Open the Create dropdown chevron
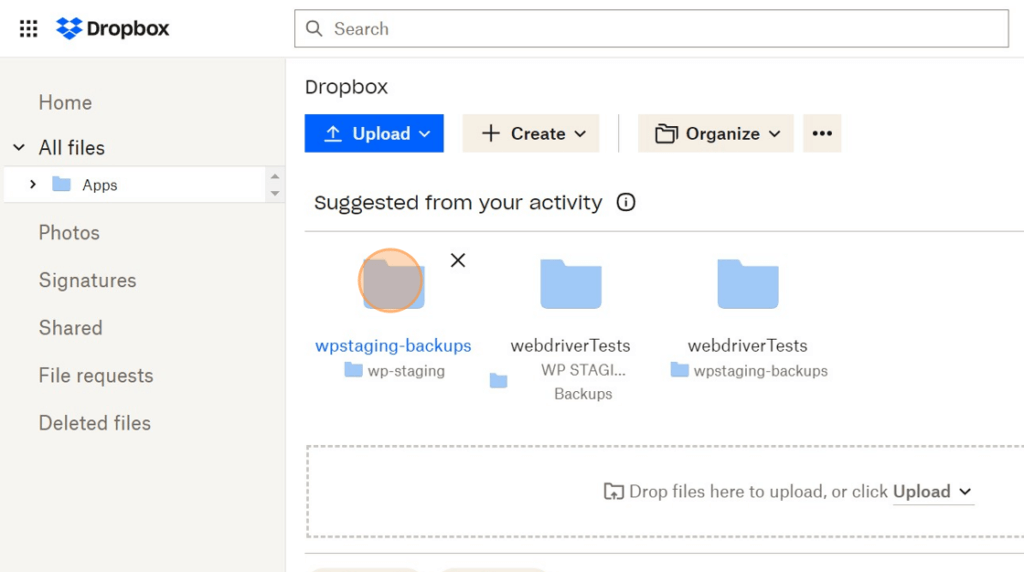Image resolution: width=1024 pixels, height=572 pixels. coord(580,134)
